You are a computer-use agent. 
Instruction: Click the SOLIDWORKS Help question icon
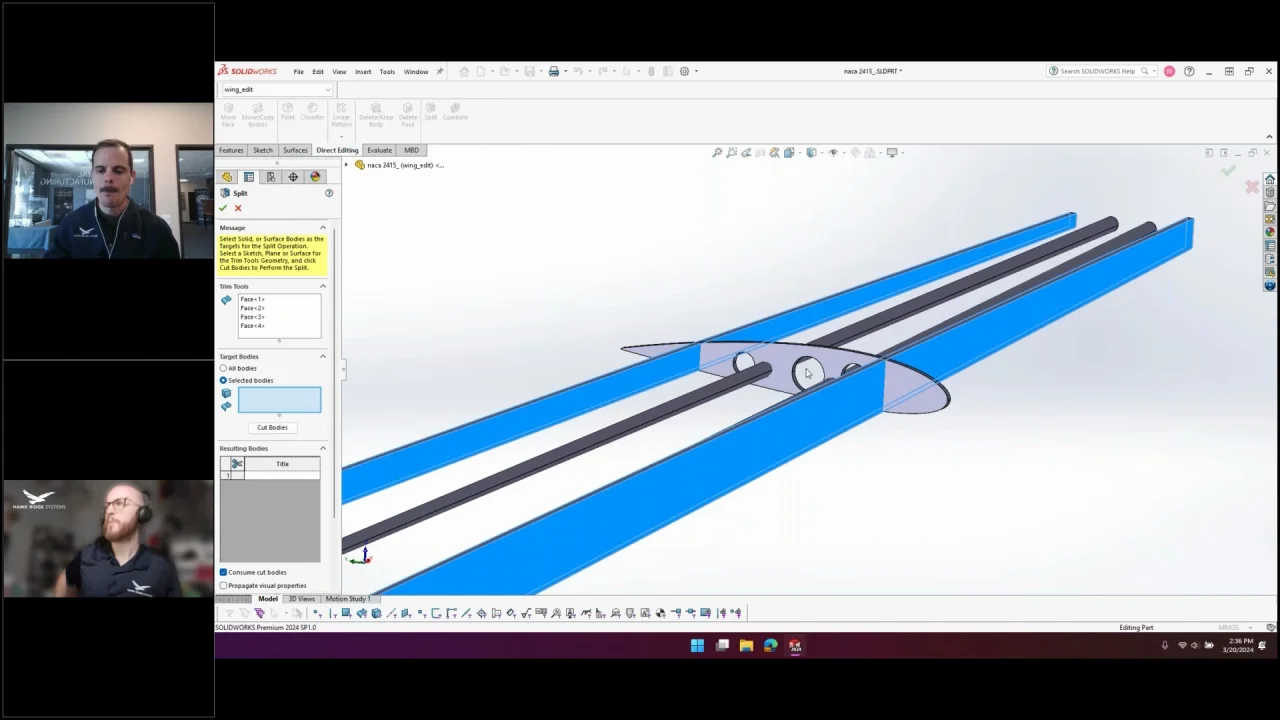pyautogui.click(x=1189, y=71)
